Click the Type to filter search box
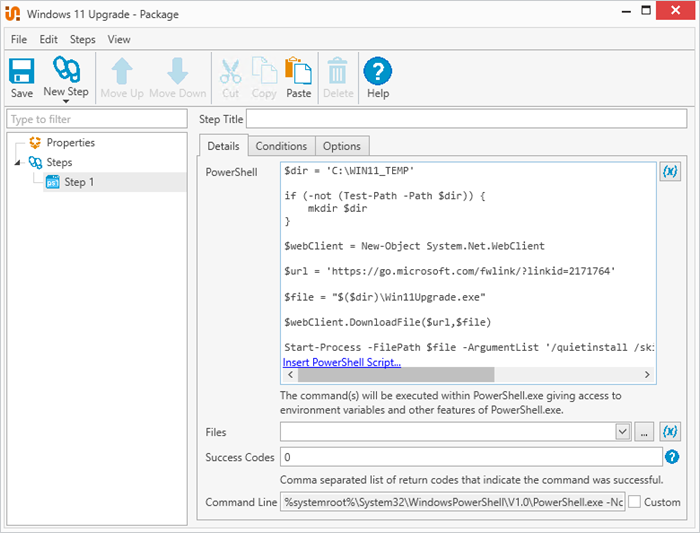Image resolution: width=700 pixels, height=533 pixels. click(96, 120)
